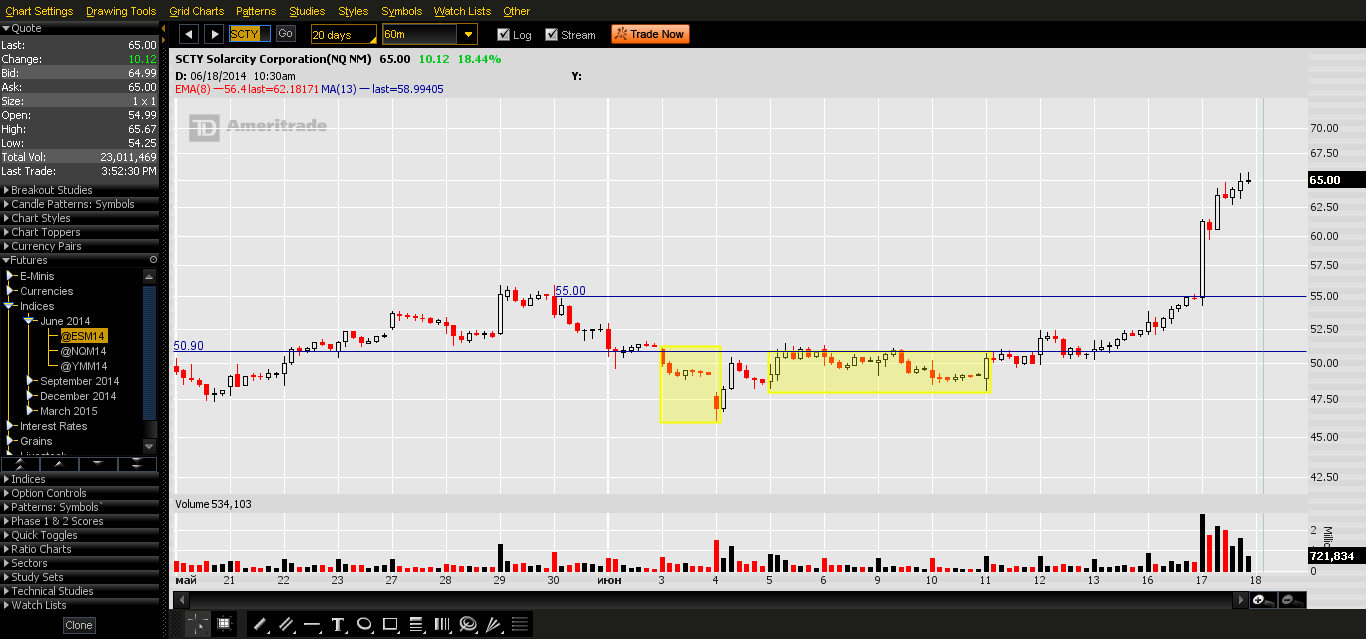Jump to bottom of futures list
1366x639 pixels.
(137, 464)
